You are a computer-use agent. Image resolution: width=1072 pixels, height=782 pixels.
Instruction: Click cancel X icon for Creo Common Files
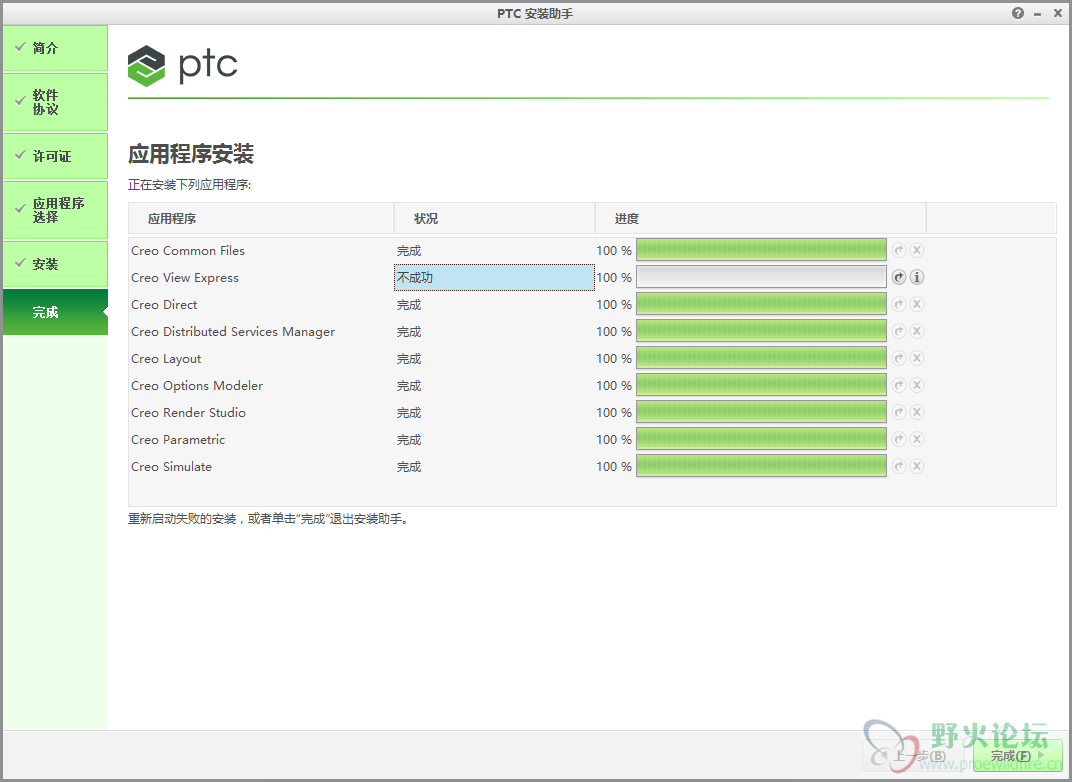coord(917,250)
